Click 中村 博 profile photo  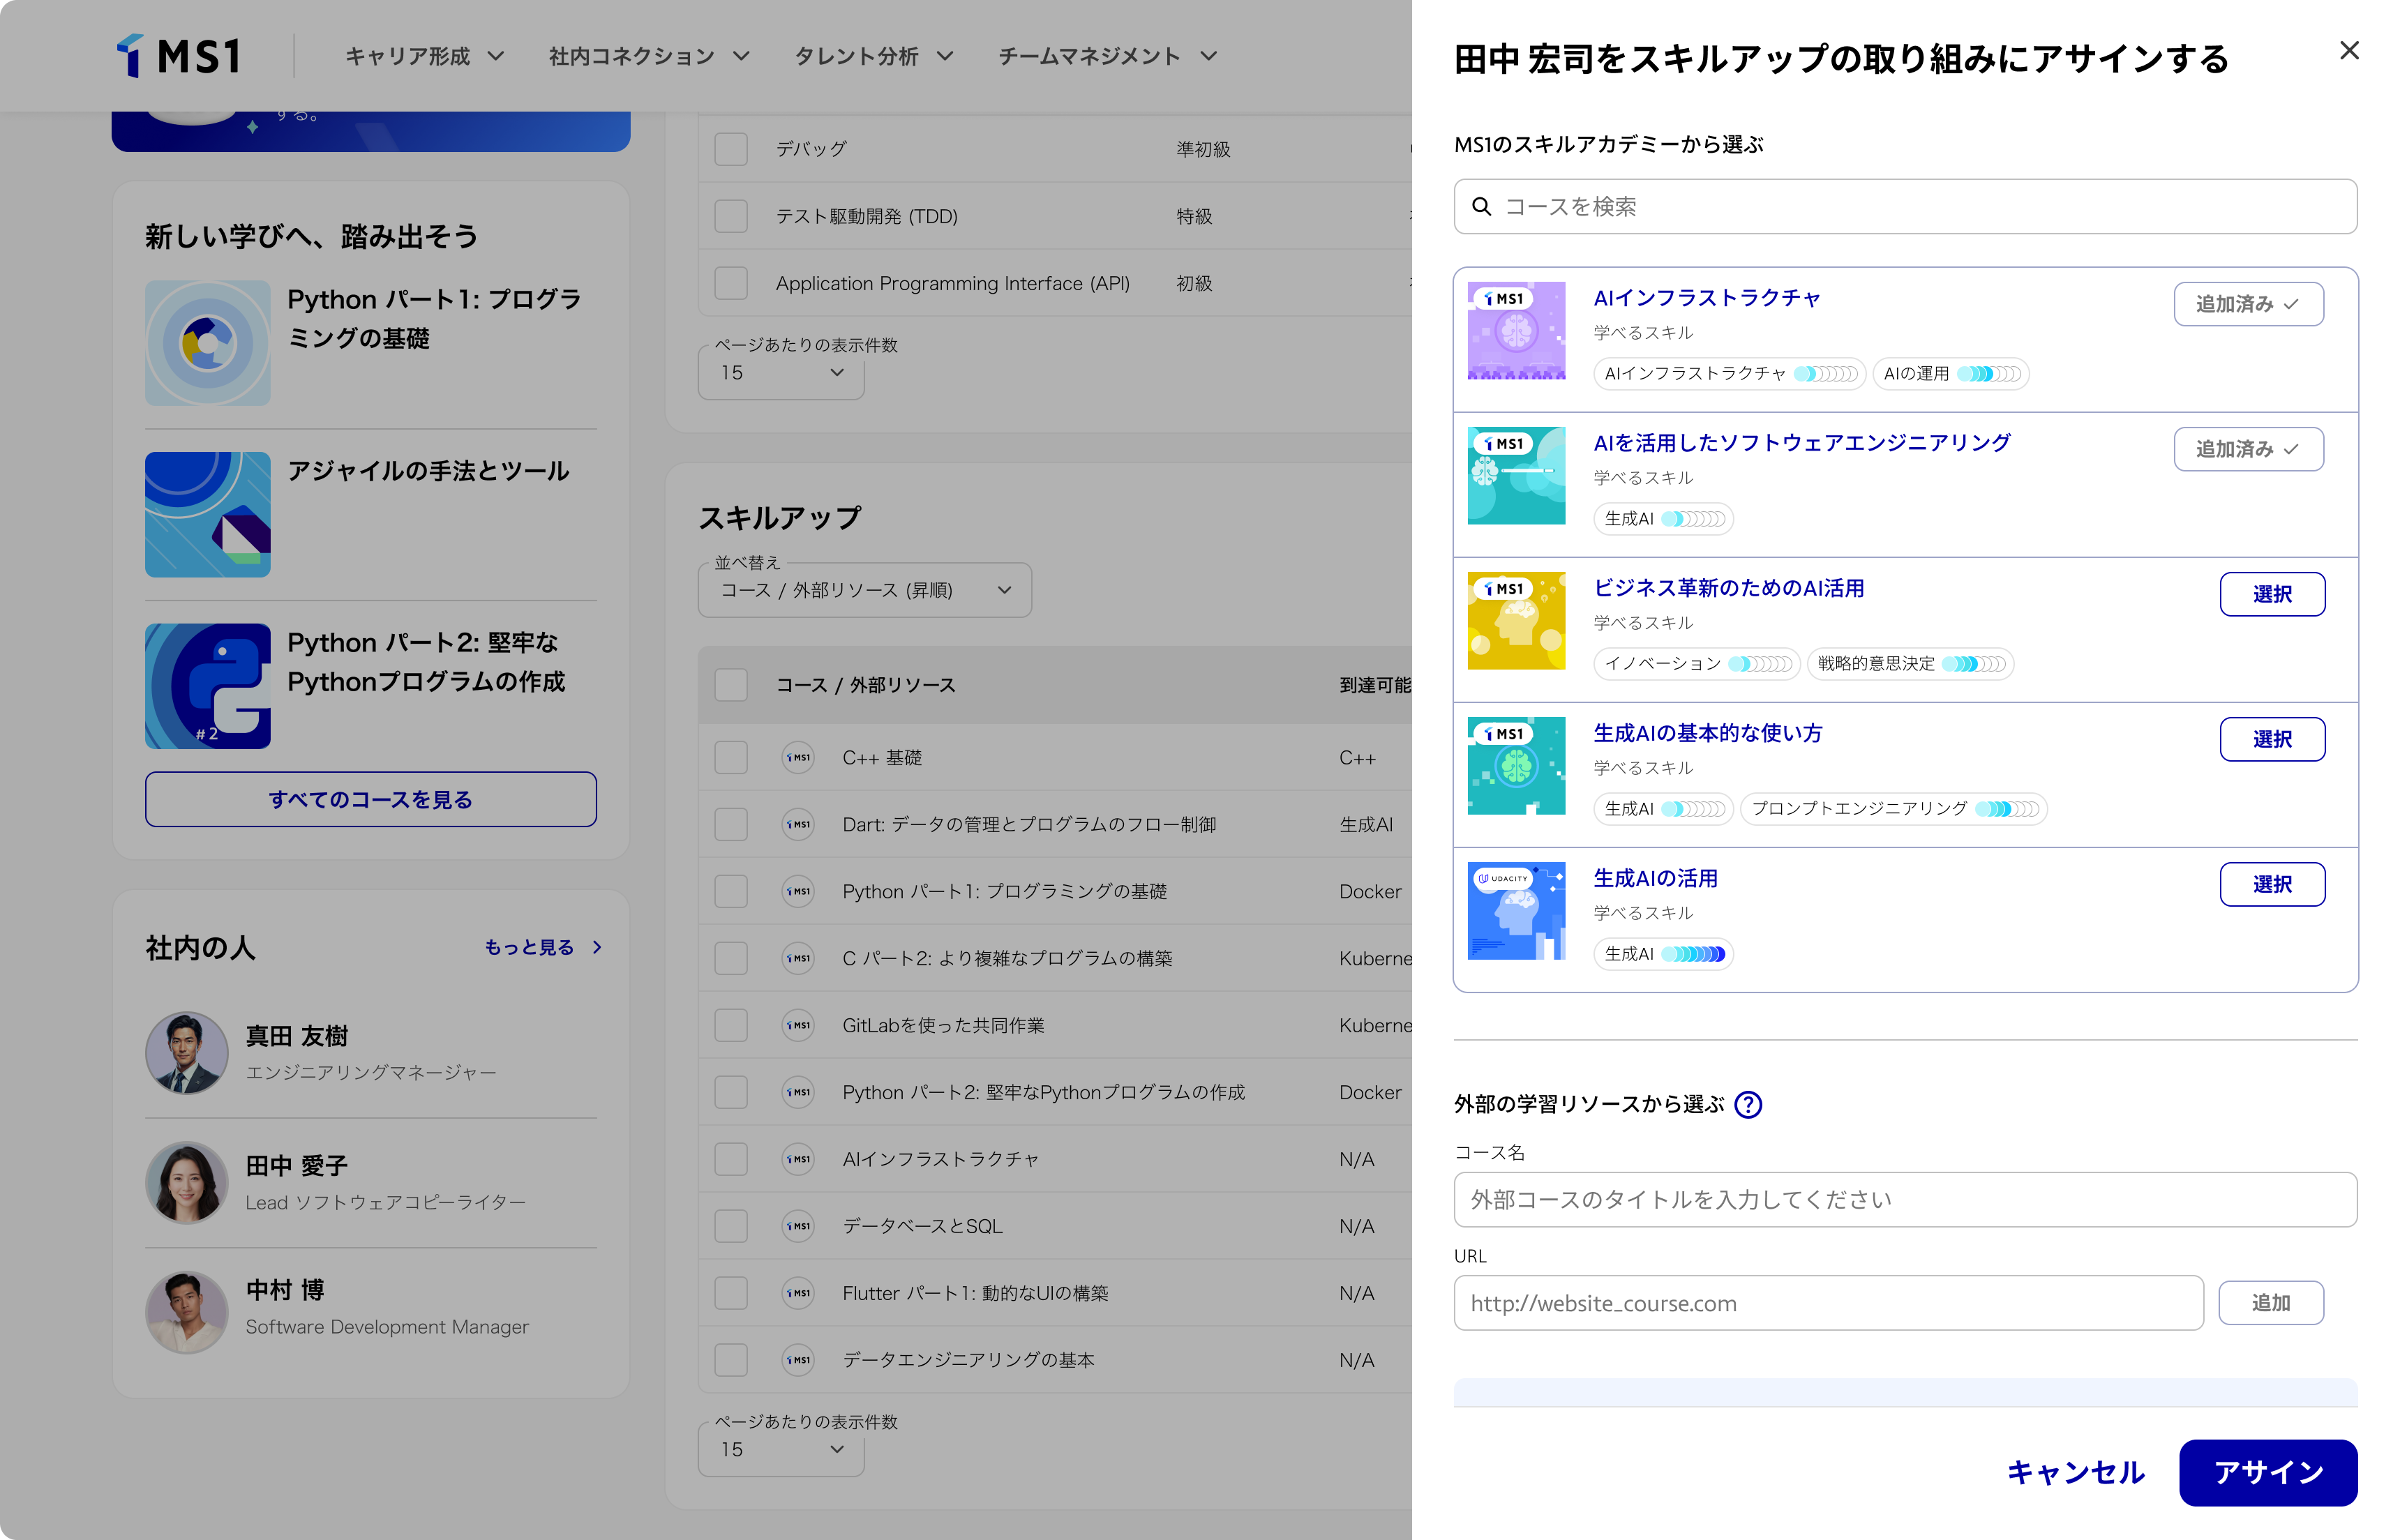[x=187, y=1313]
